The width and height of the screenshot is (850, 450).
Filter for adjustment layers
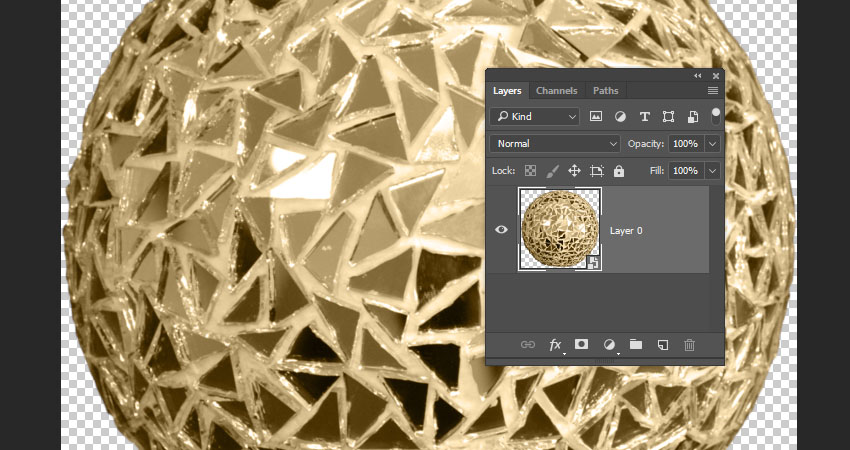[620, 117]
